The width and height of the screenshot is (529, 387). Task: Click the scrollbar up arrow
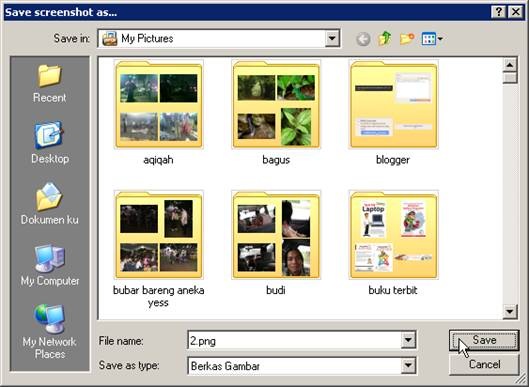click(x=510, y=64)
